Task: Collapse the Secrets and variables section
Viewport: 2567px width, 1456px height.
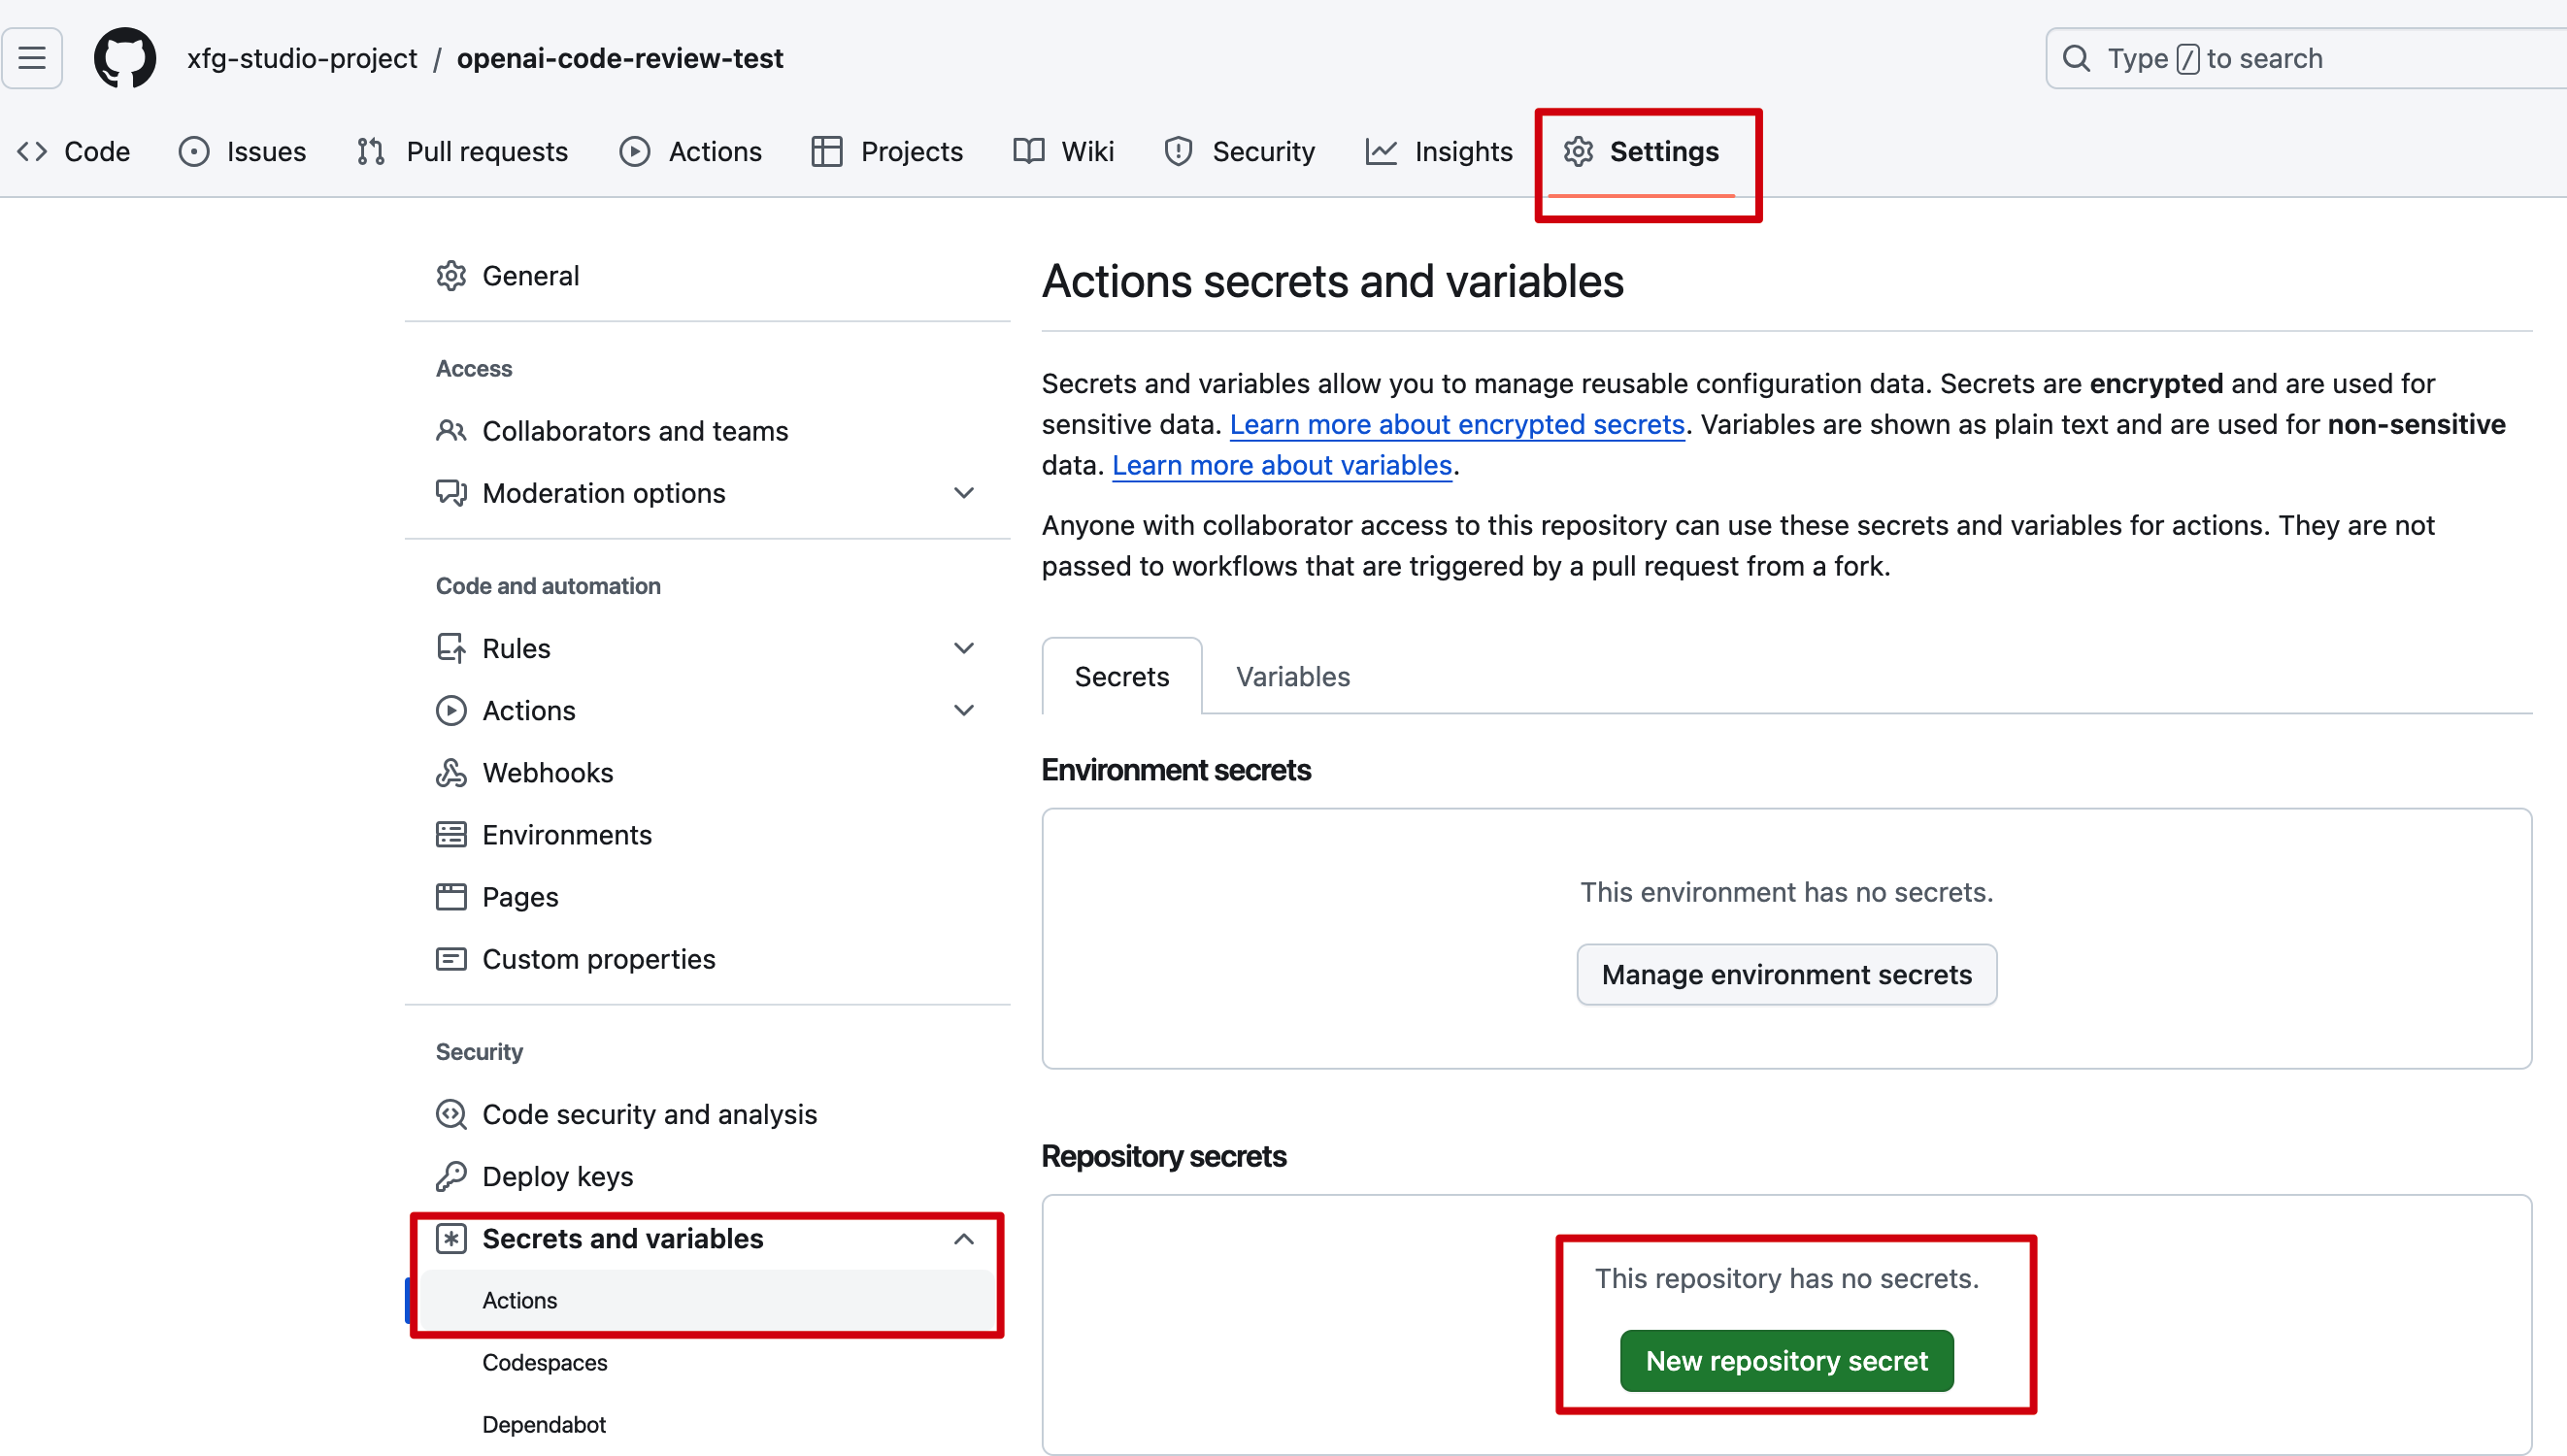Action: (x=963, y=1239)
